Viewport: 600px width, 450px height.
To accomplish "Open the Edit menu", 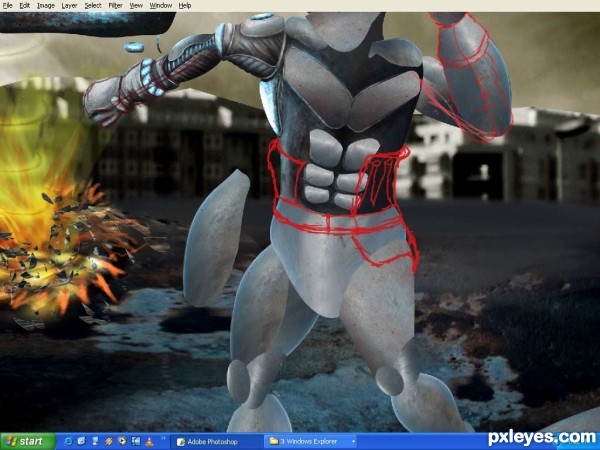I will [25, 6].
